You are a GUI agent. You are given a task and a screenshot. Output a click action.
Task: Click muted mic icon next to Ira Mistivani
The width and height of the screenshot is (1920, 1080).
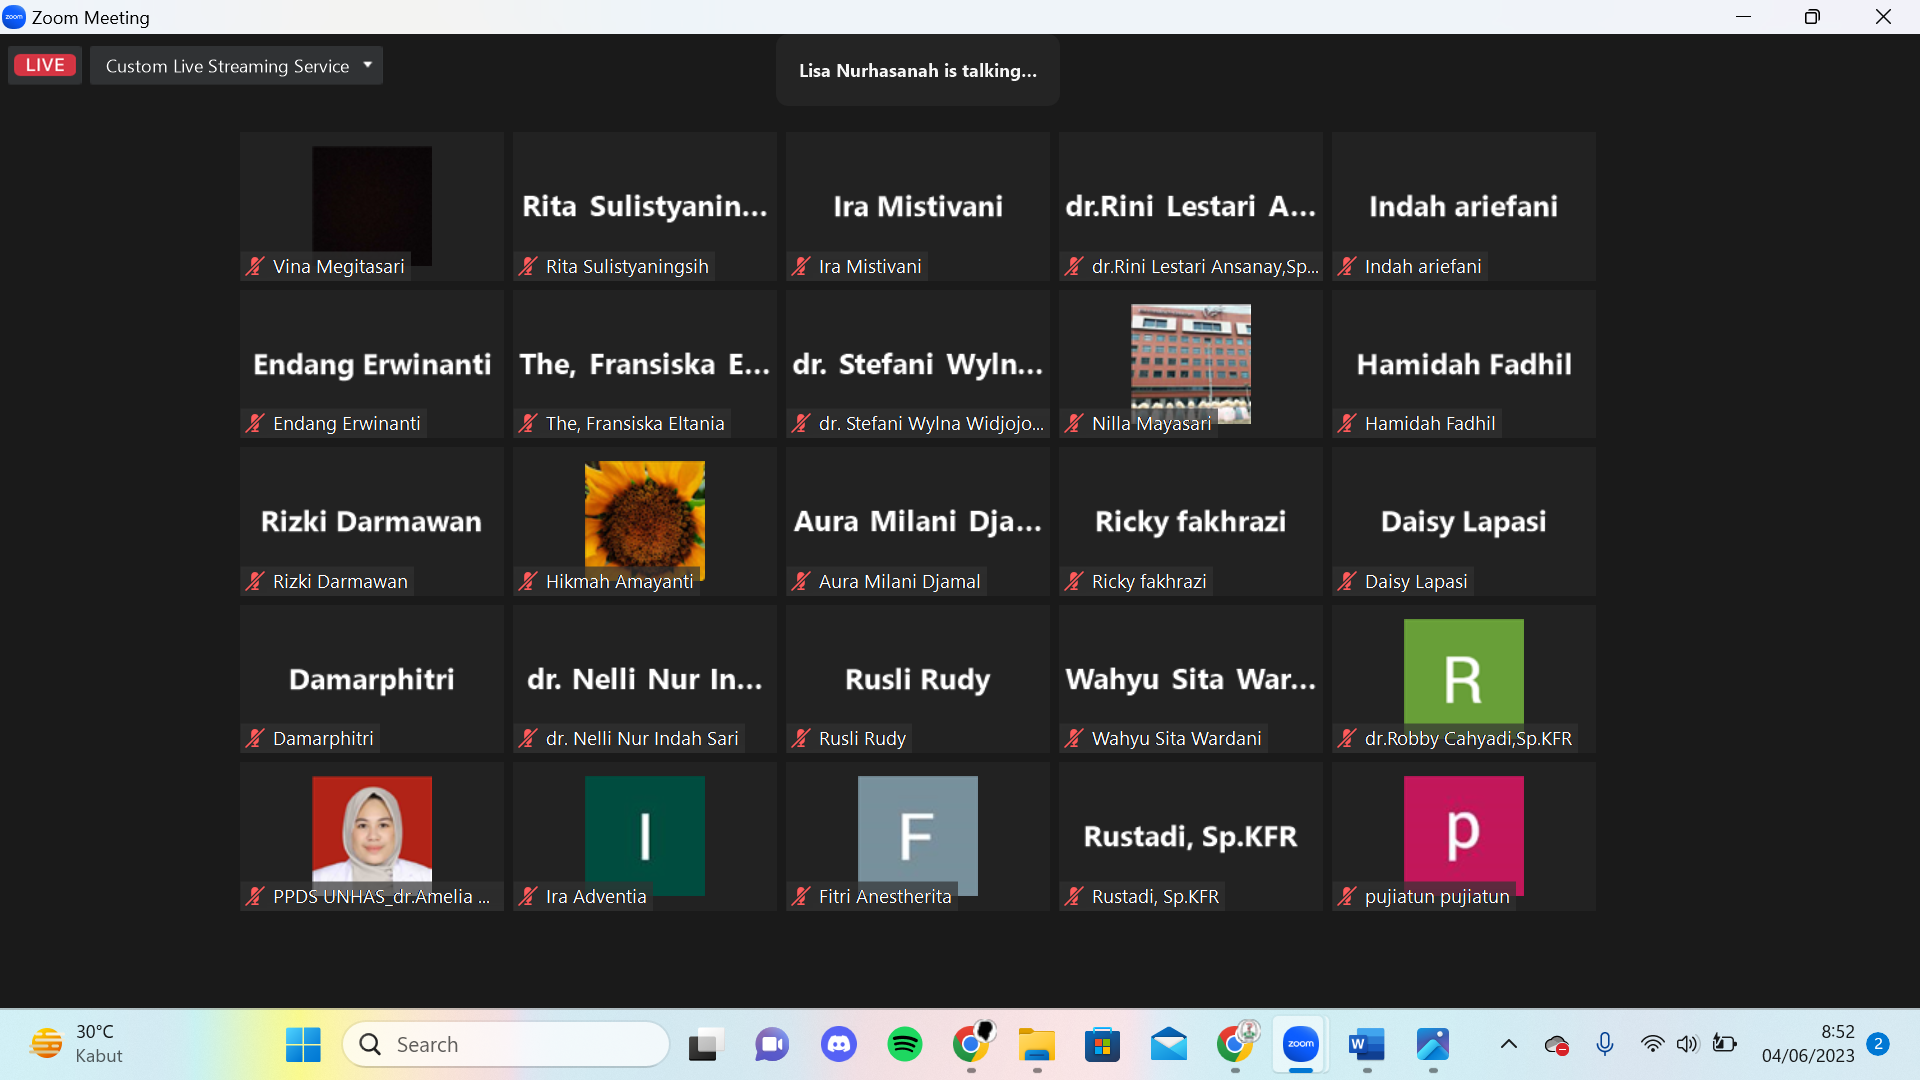click(x=801, y=266)
